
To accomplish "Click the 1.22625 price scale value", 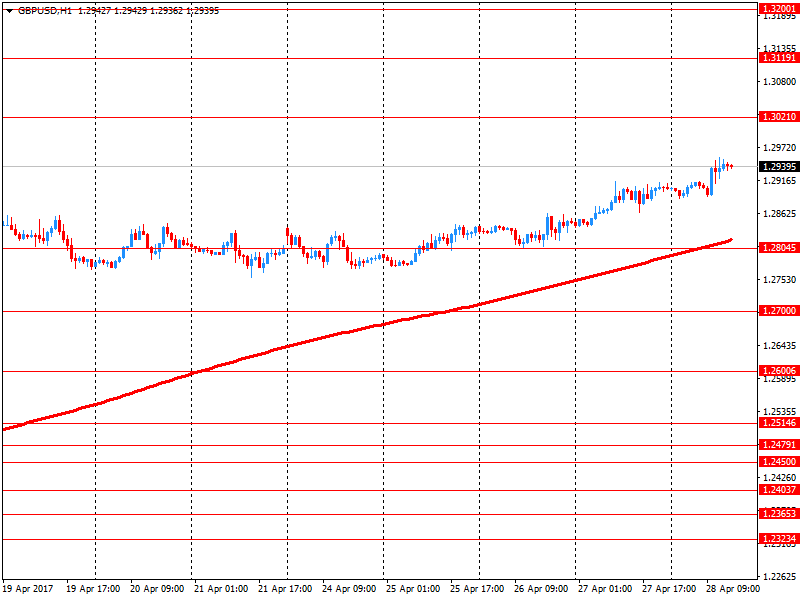I will (x=780, y=577).
